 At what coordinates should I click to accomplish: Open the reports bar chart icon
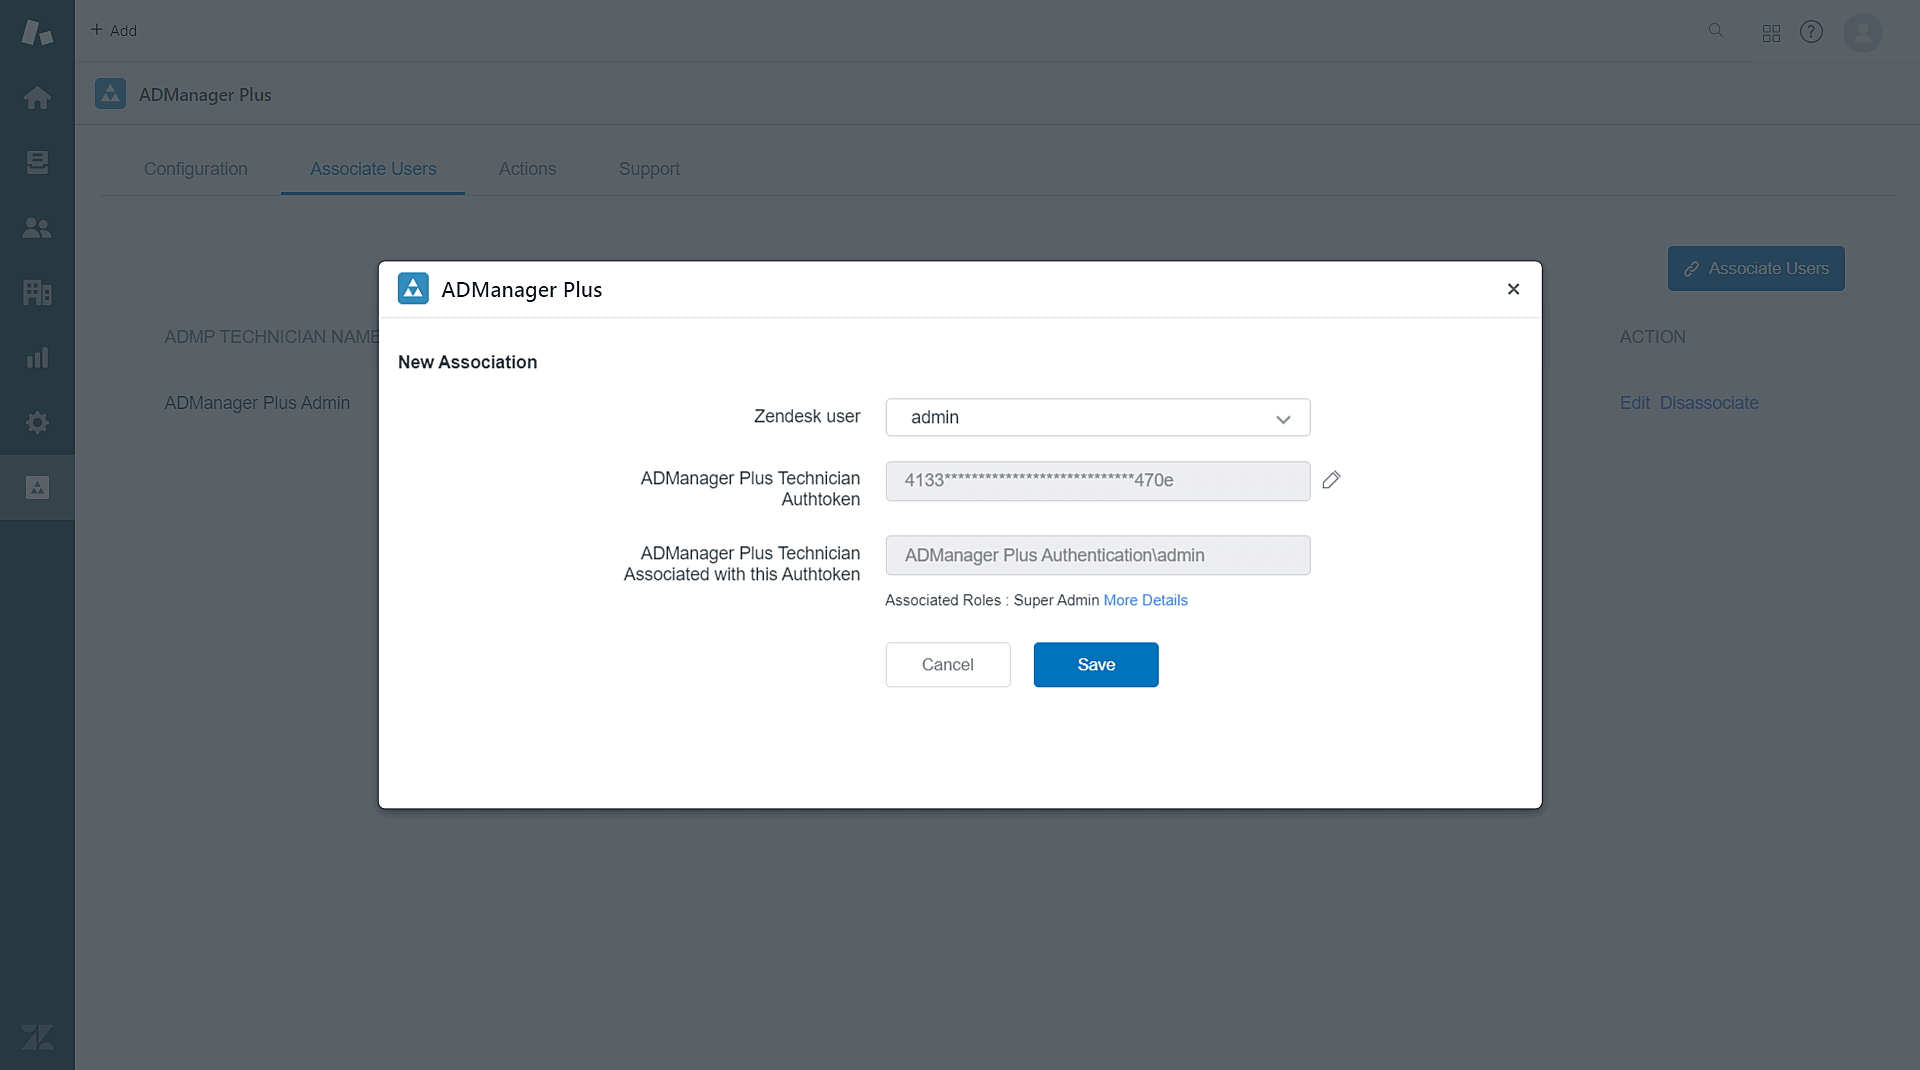tap(37, 357)
